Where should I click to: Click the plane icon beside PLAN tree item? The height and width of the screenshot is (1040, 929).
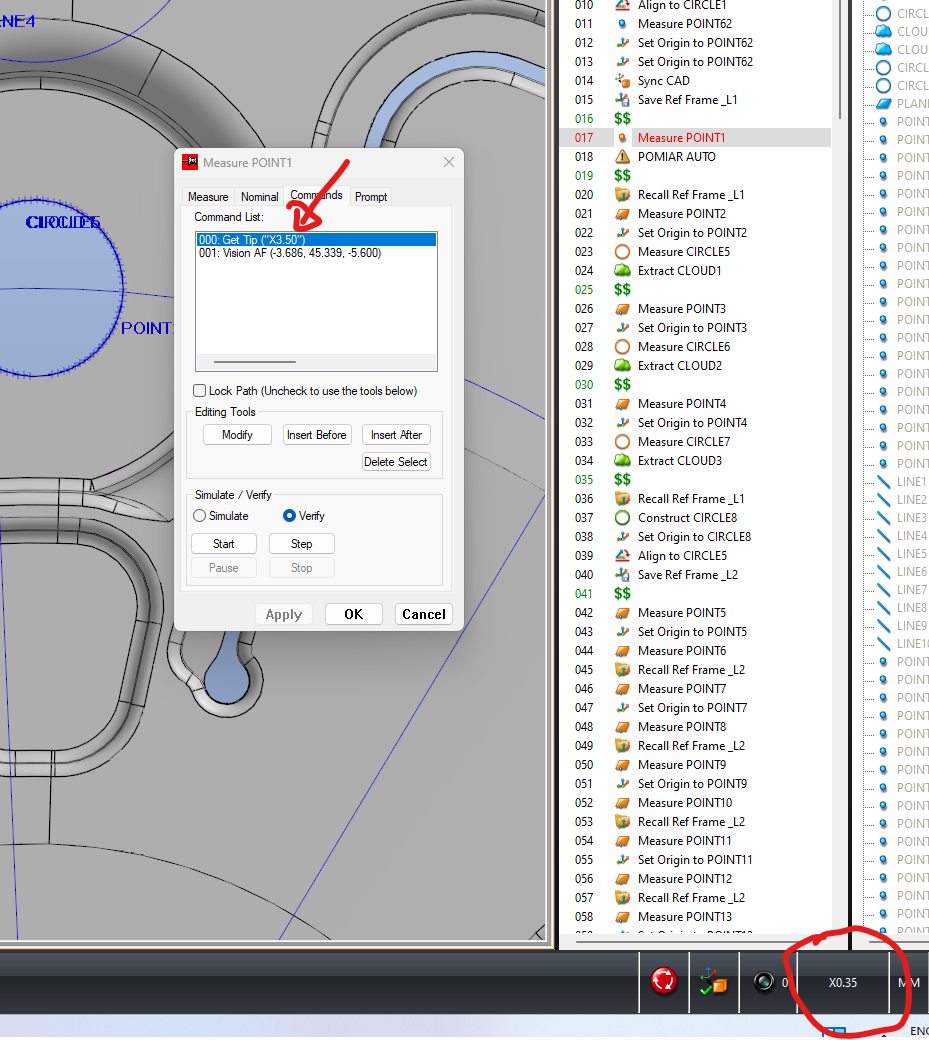[883, 103]
